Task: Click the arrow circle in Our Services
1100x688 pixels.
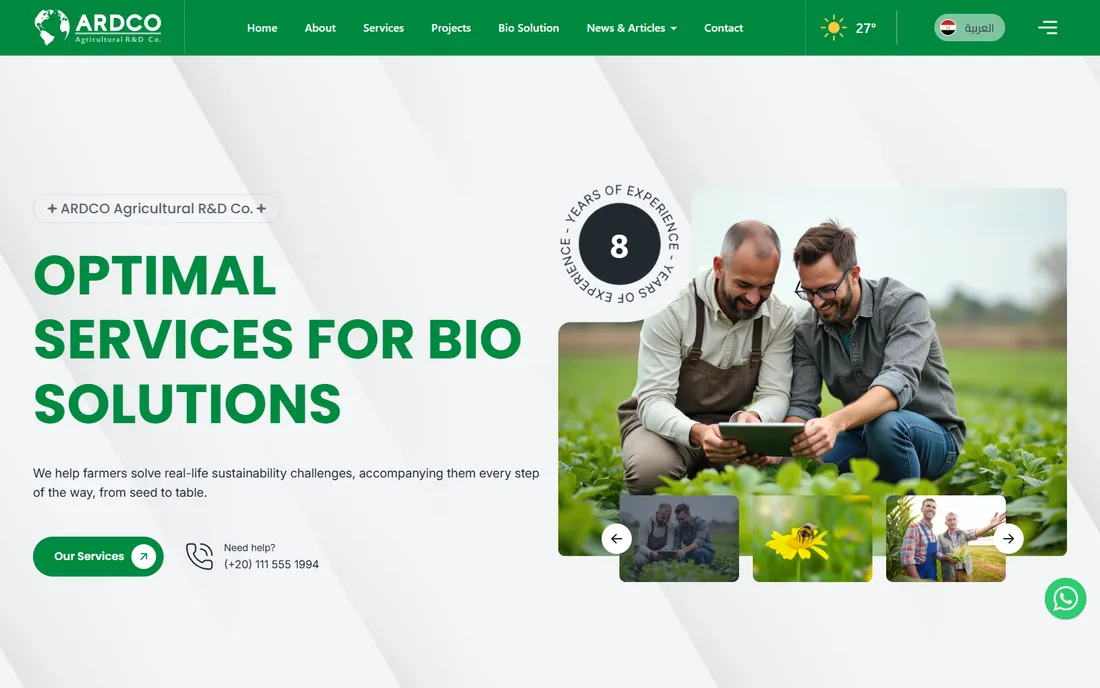Action: [x=143, y=556]
